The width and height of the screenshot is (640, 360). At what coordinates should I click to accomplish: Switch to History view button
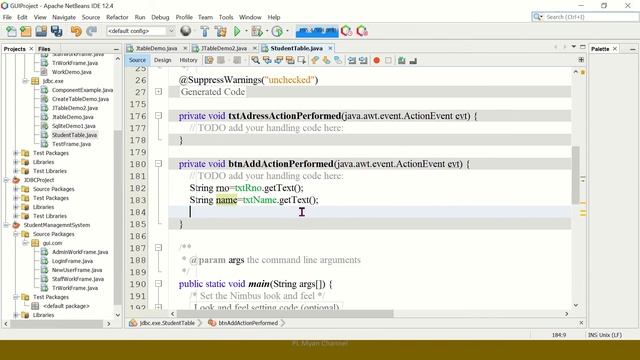188,60
